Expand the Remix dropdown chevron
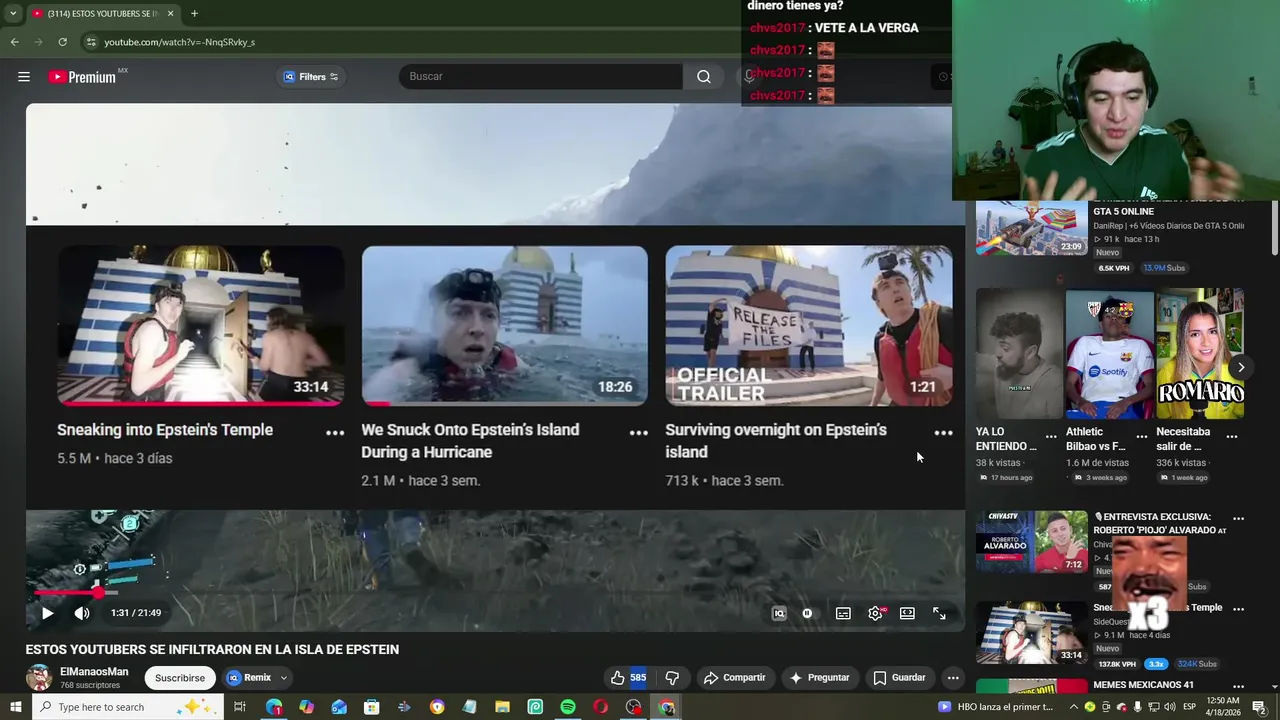Screen dimensions: 1280x720 coord(284,678)
